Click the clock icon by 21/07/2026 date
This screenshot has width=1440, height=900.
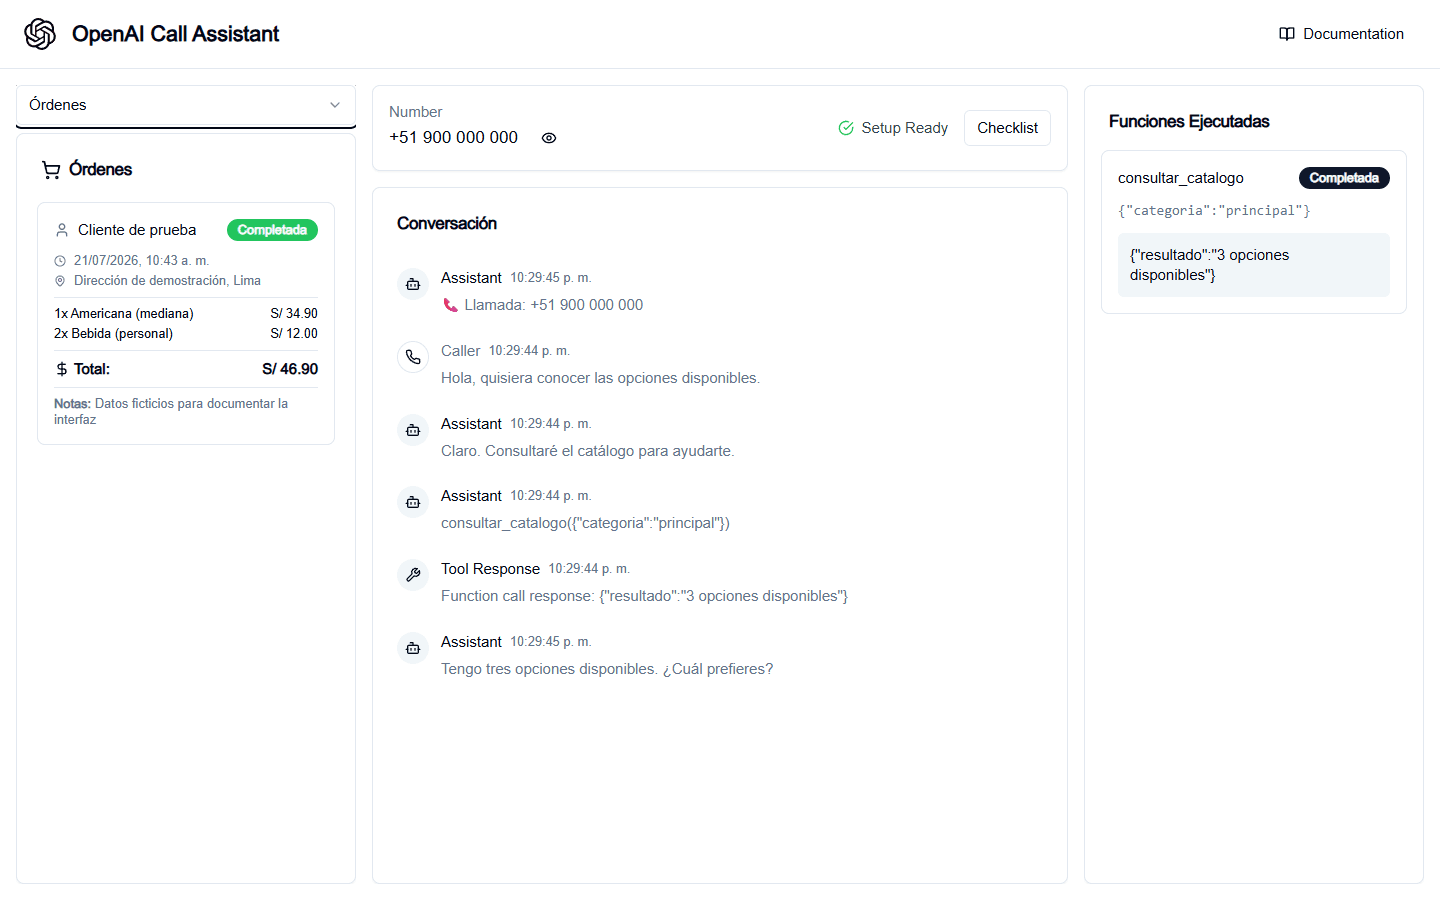[60, 261]
